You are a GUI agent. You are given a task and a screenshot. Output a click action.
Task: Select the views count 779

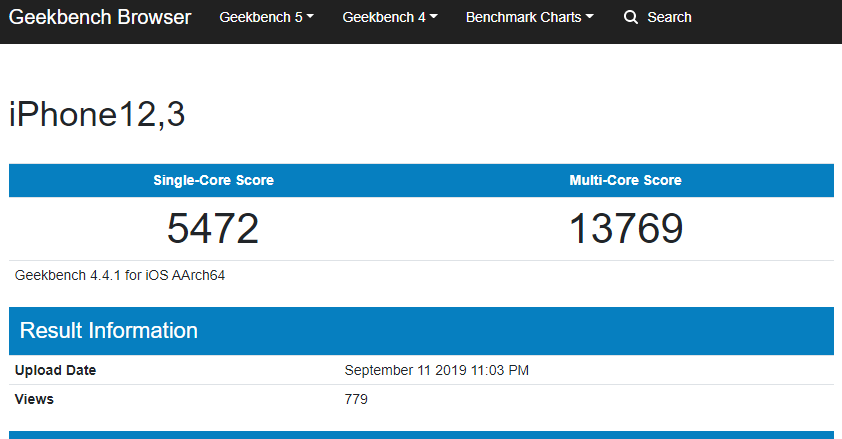[356, 399]
